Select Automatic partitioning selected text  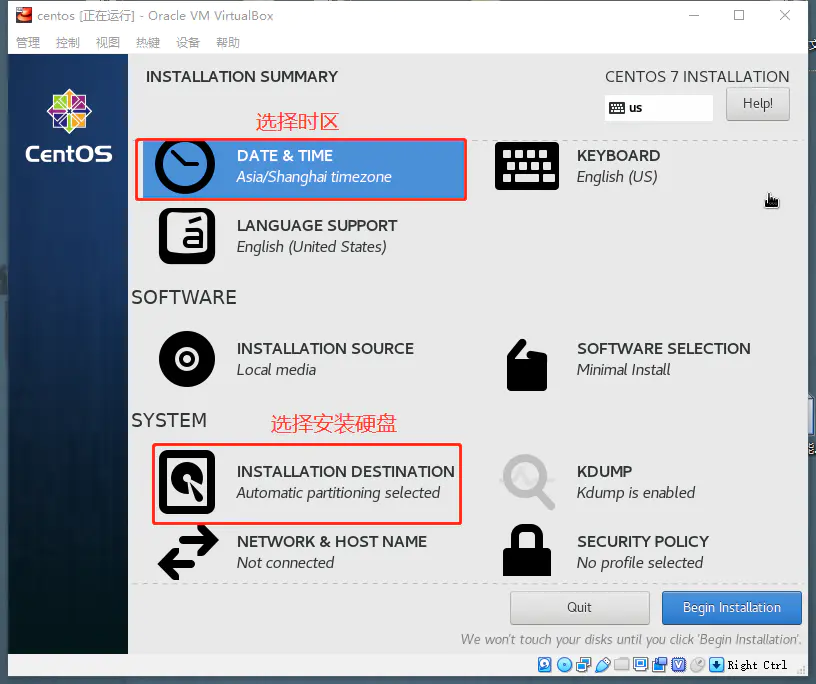click(x=338, y=492)
